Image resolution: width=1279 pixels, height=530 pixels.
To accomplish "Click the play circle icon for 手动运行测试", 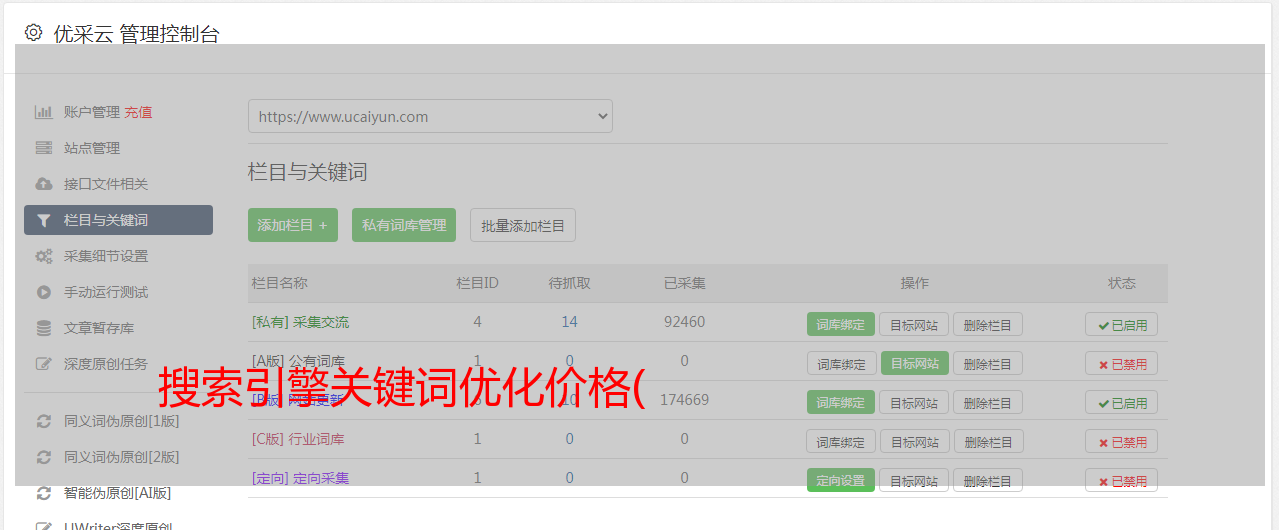I will [x=43, y=292].
